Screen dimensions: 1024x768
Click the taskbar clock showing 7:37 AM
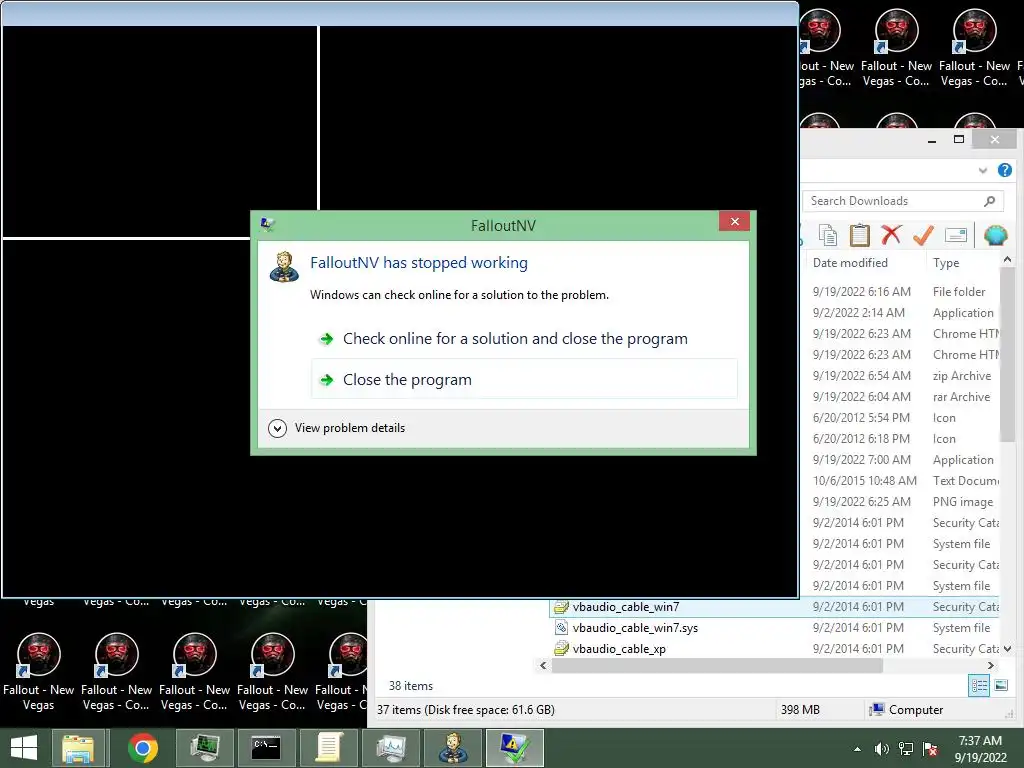pyautogui.click(x=980, y=749)
